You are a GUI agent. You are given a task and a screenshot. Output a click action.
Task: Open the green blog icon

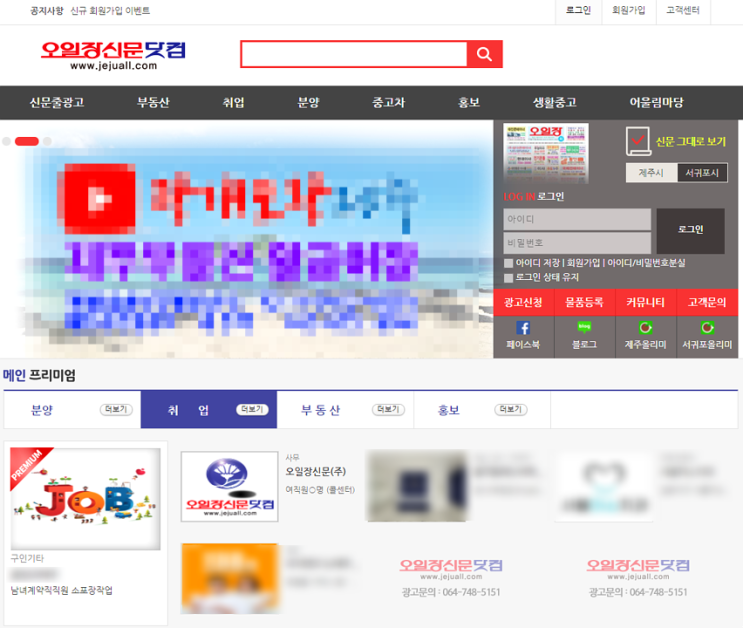(584, 328)
